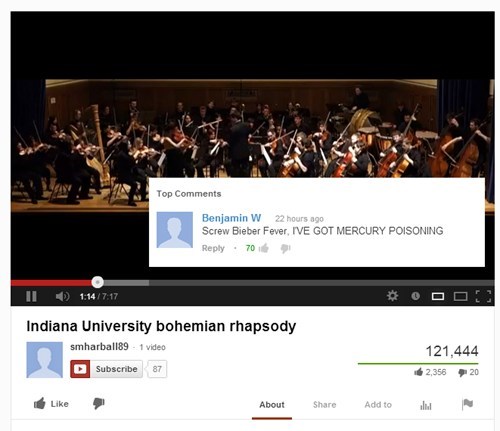This screenshot has width=500, height=431.
Task: Open Benjamin W's profile link
Action: point(231,218)
